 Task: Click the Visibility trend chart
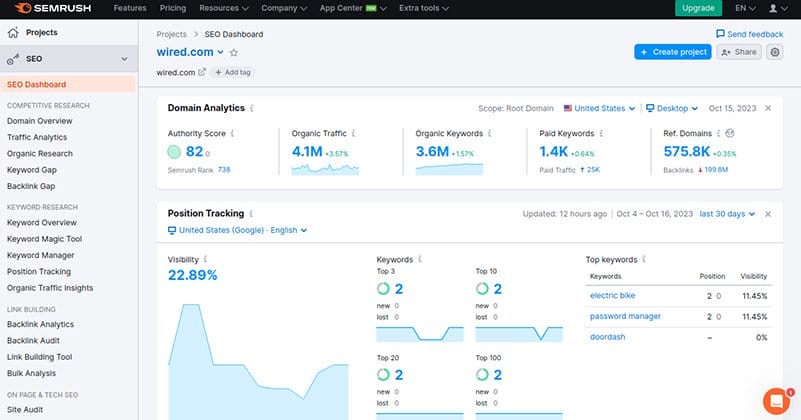(258, 362)
